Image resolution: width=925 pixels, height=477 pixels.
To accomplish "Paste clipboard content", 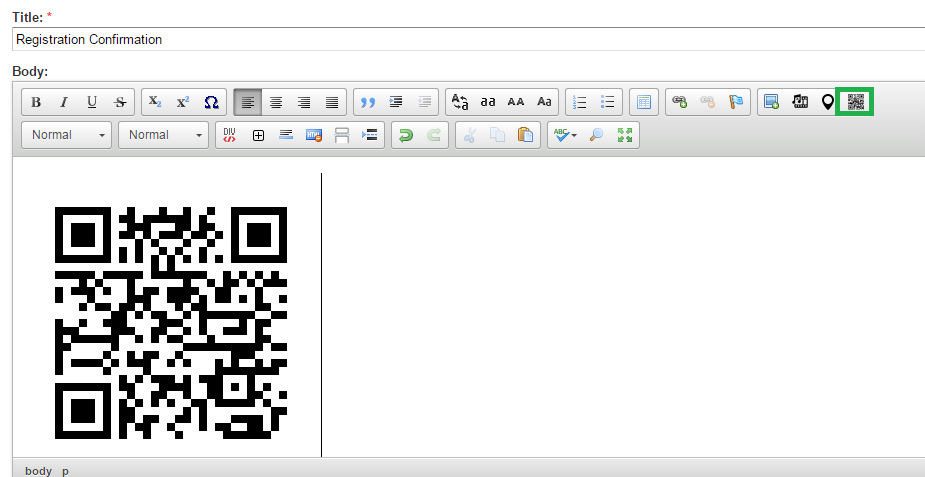I will coord(526,135).
